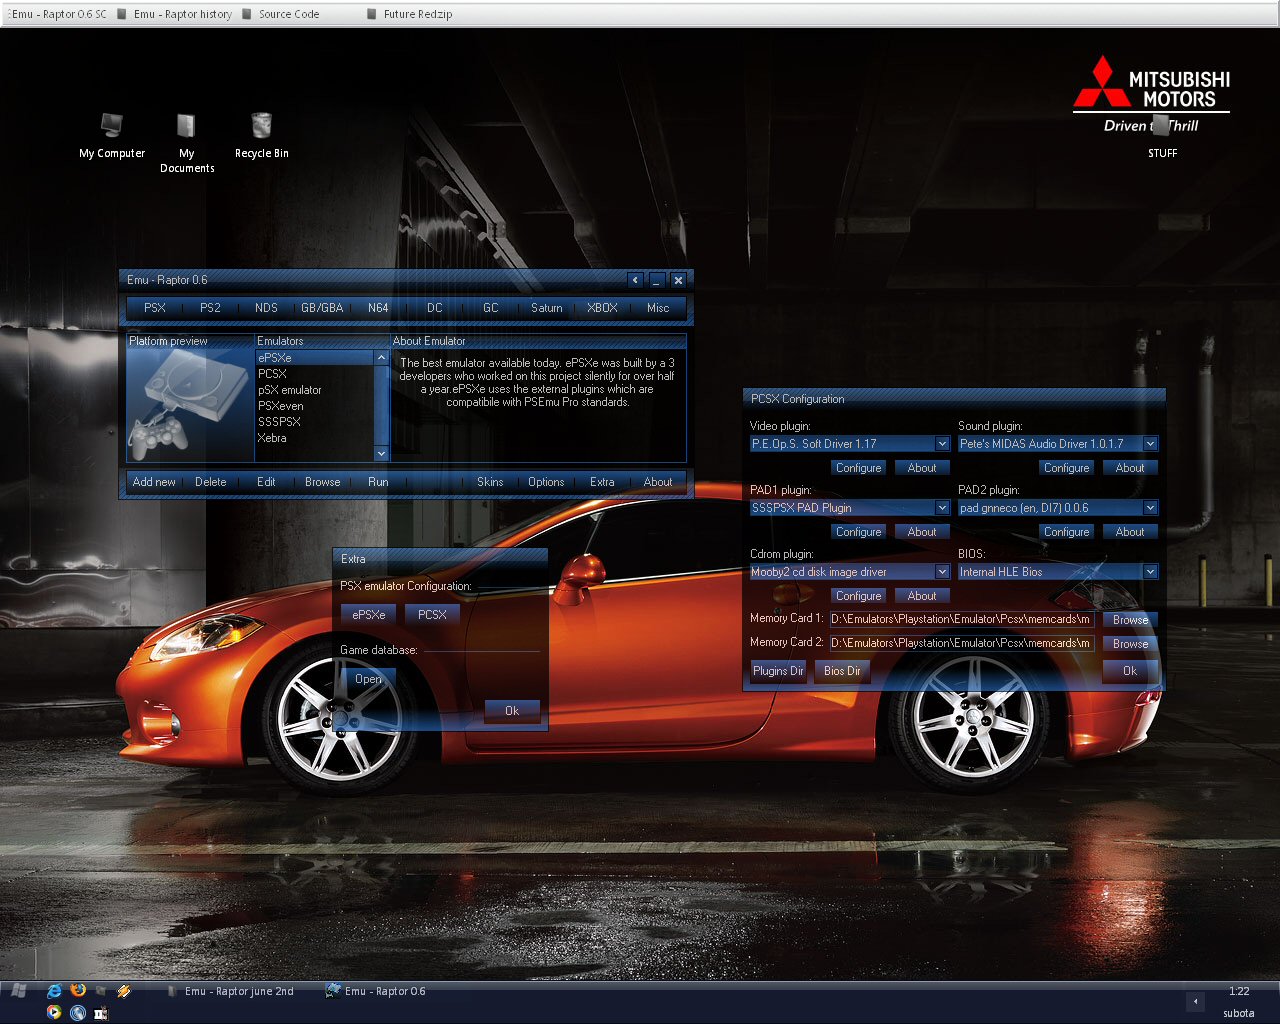1280x1024 pixels.
Task: Browse for Memory Card 1 file
Action: [x=1130, y=620]
